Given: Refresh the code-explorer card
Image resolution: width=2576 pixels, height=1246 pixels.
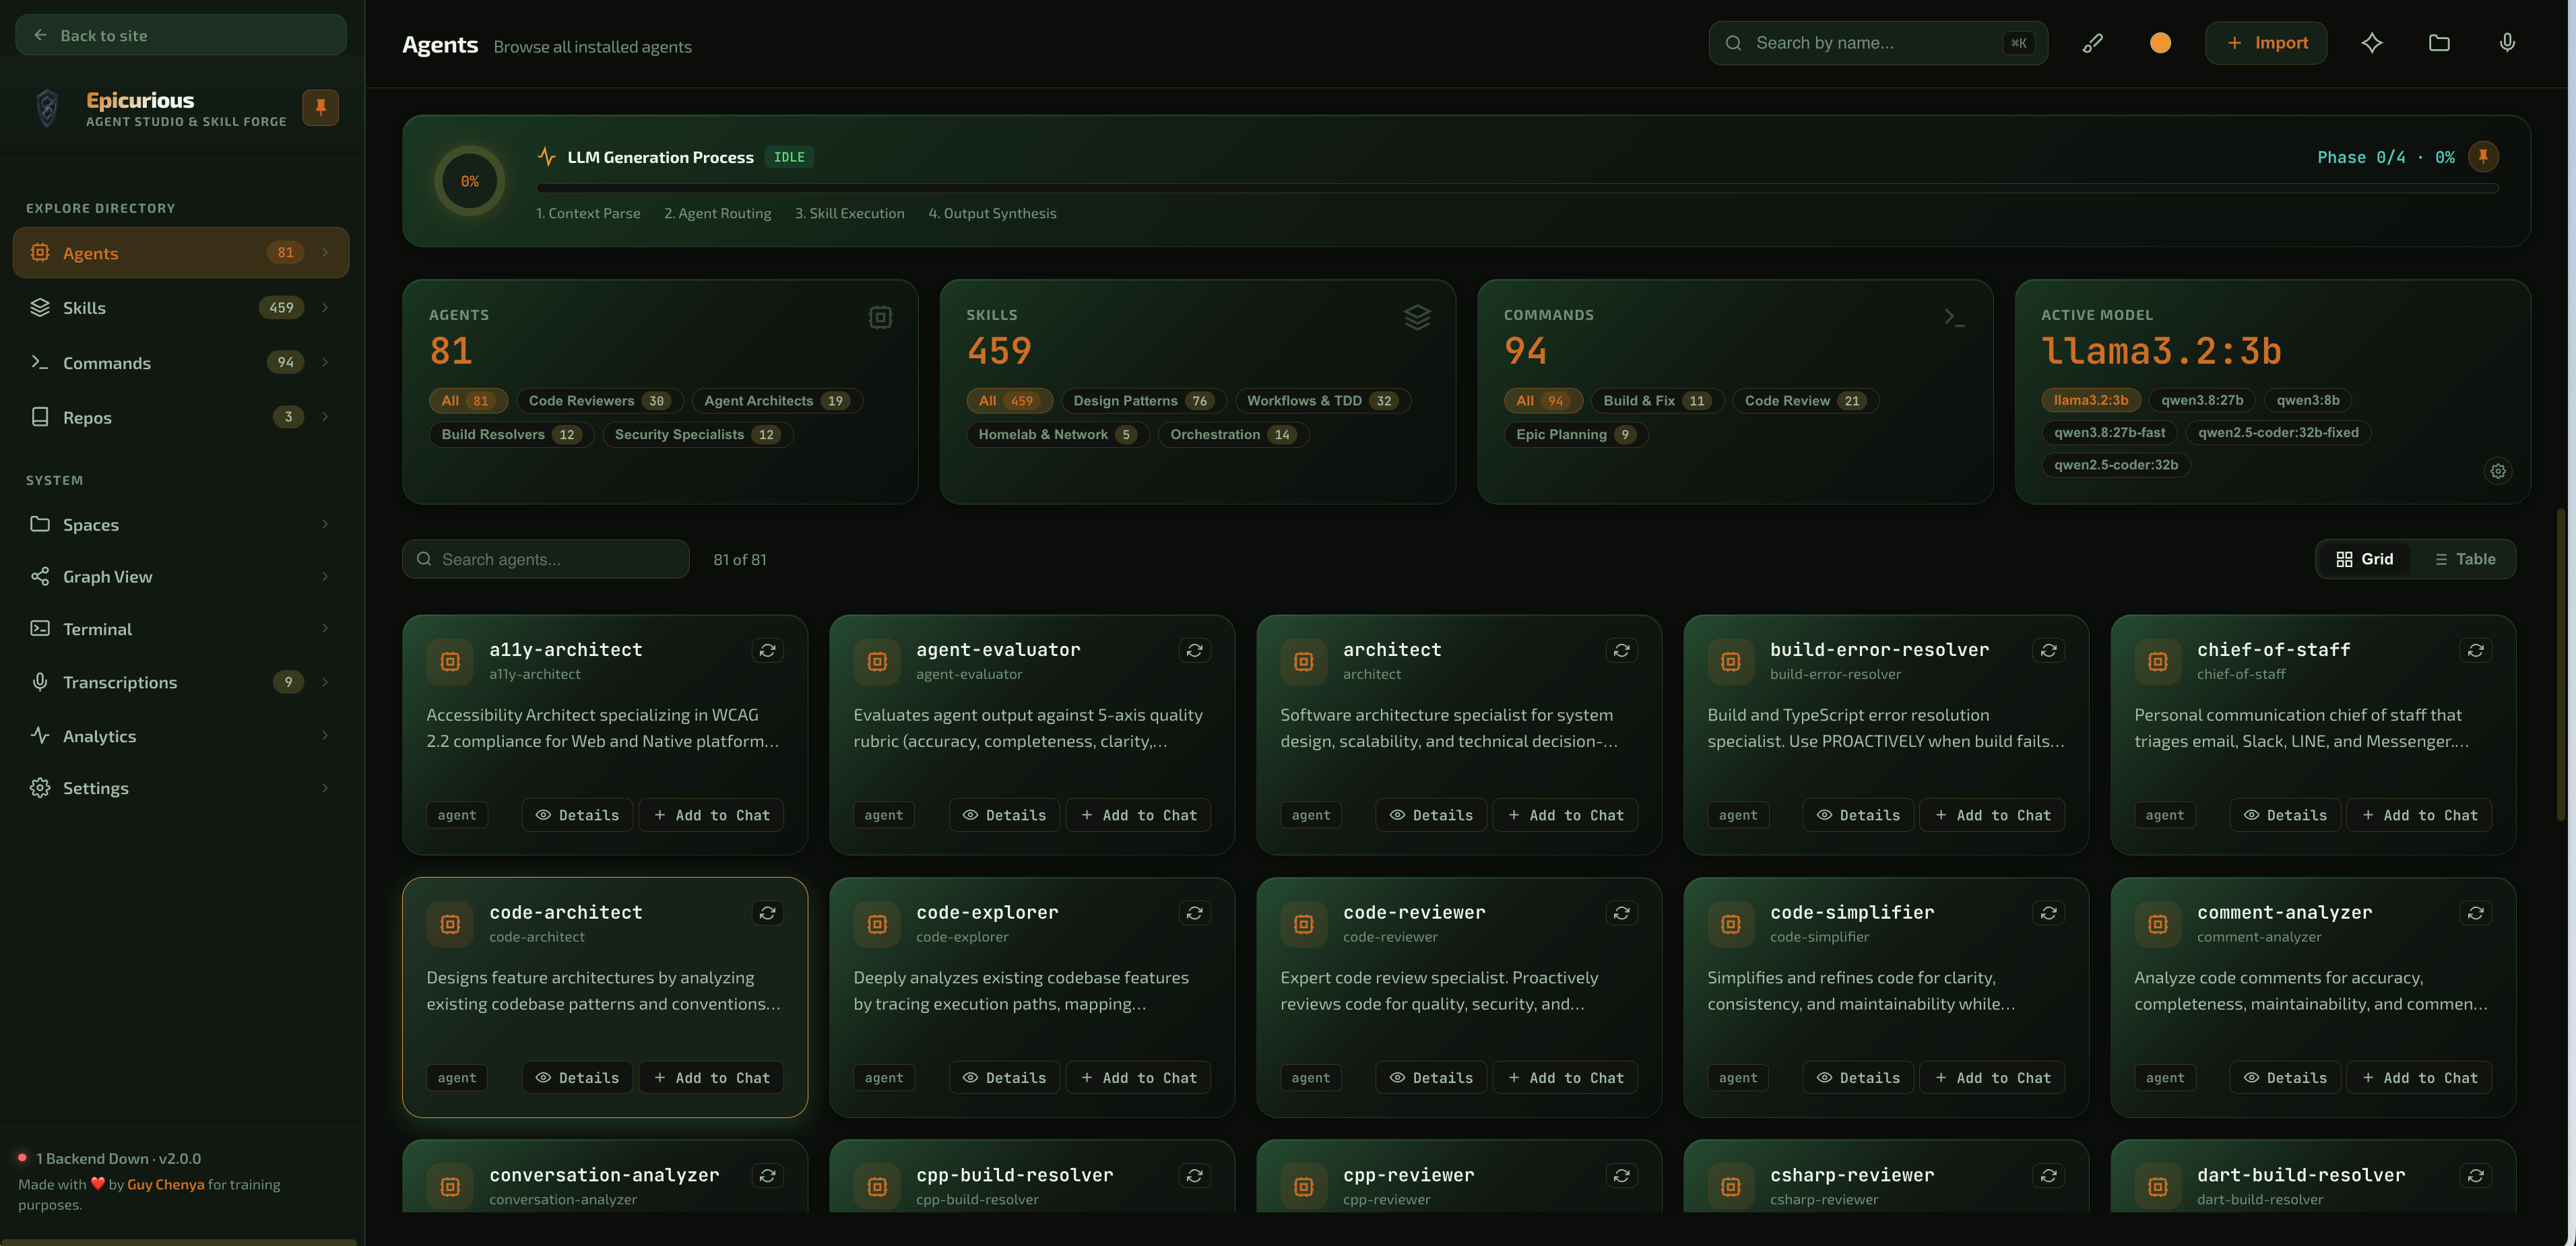Looking at the screenshot, I should pos(1194,913).
